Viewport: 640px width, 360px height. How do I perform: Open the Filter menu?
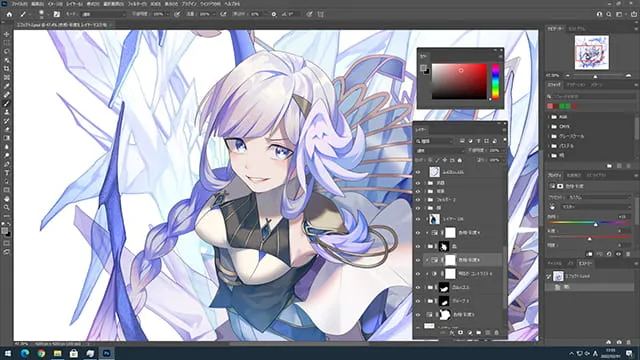click(137, 4)
